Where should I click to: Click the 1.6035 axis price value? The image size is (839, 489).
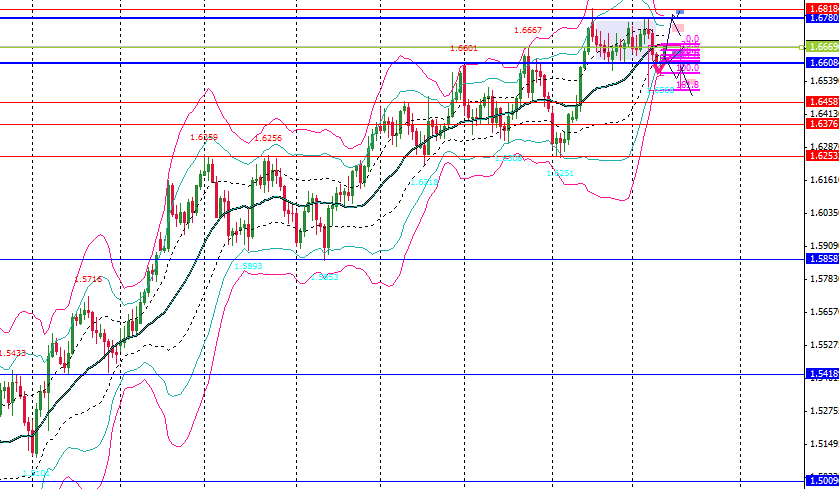824,212
